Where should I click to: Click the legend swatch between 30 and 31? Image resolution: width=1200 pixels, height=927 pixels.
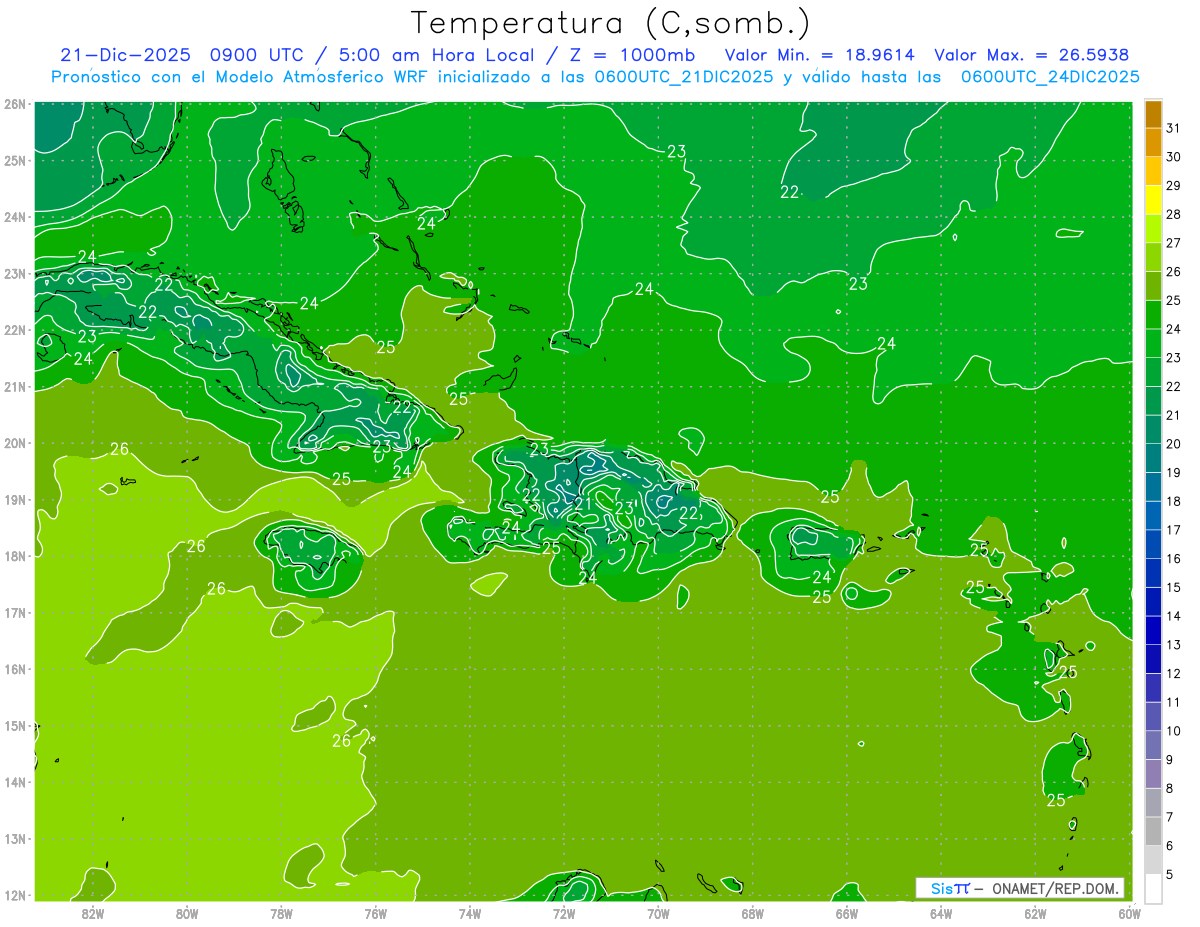[1154, 143]
